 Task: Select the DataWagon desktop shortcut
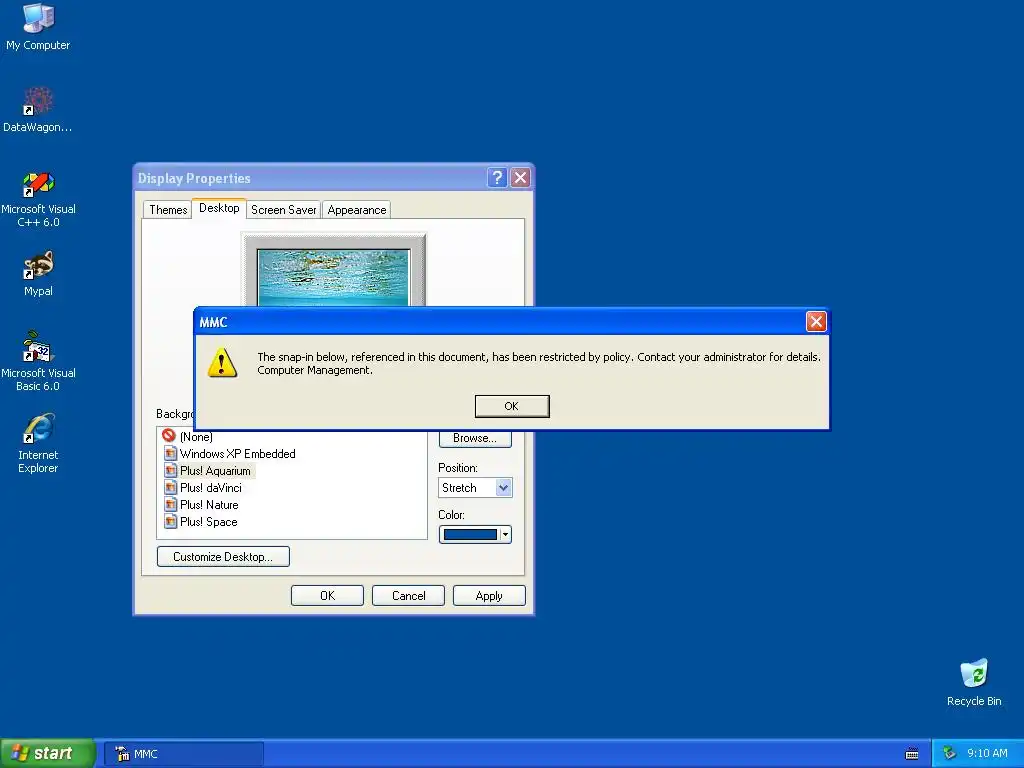(38, 110)
